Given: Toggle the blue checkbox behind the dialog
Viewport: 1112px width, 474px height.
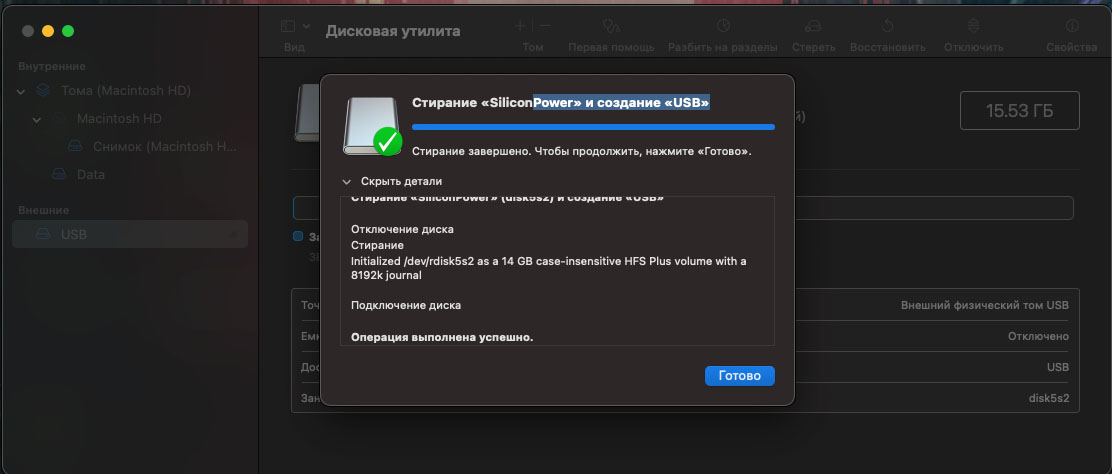Looking at the screenshot, I should (x=298, y=236).
